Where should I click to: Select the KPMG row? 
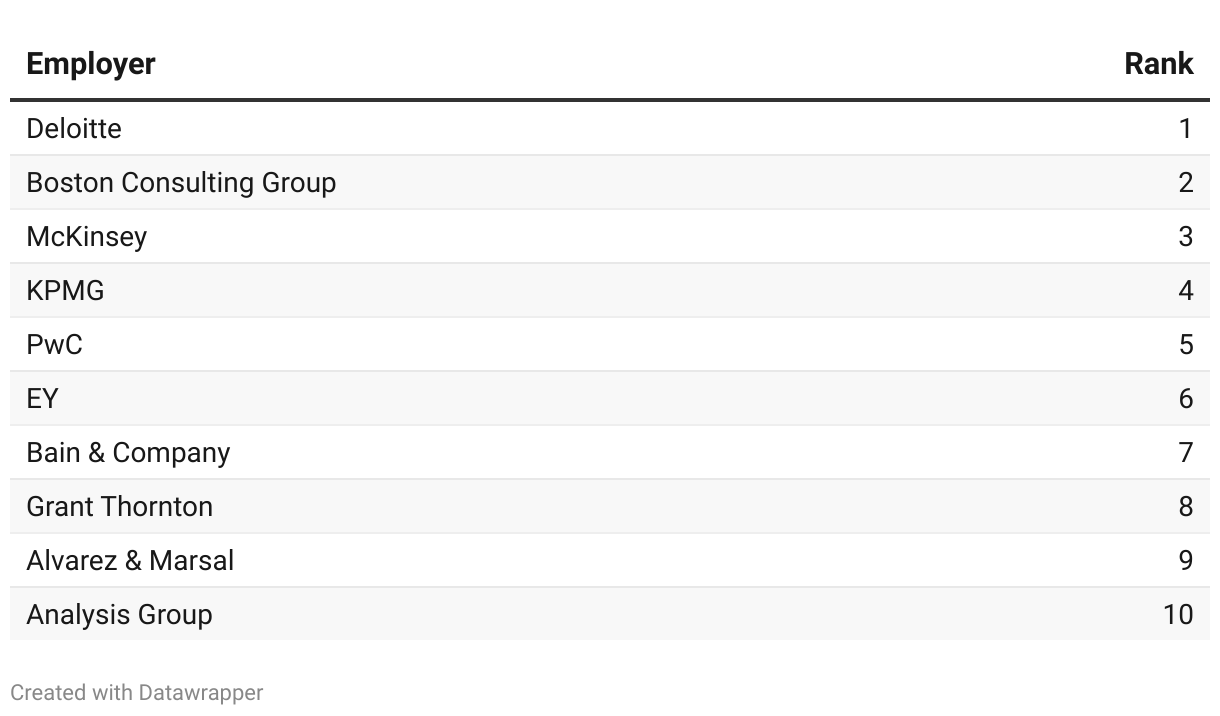(610, 290)
